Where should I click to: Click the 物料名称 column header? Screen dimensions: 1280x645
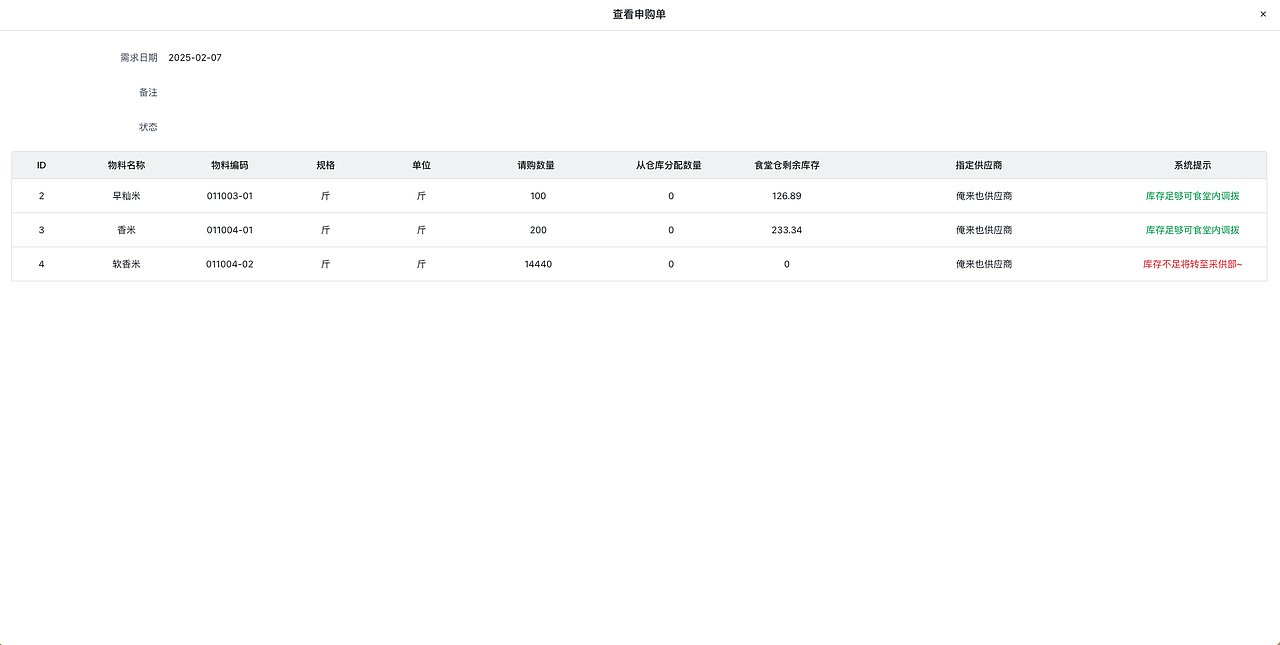pyautogui.click(x=126, y=165)
